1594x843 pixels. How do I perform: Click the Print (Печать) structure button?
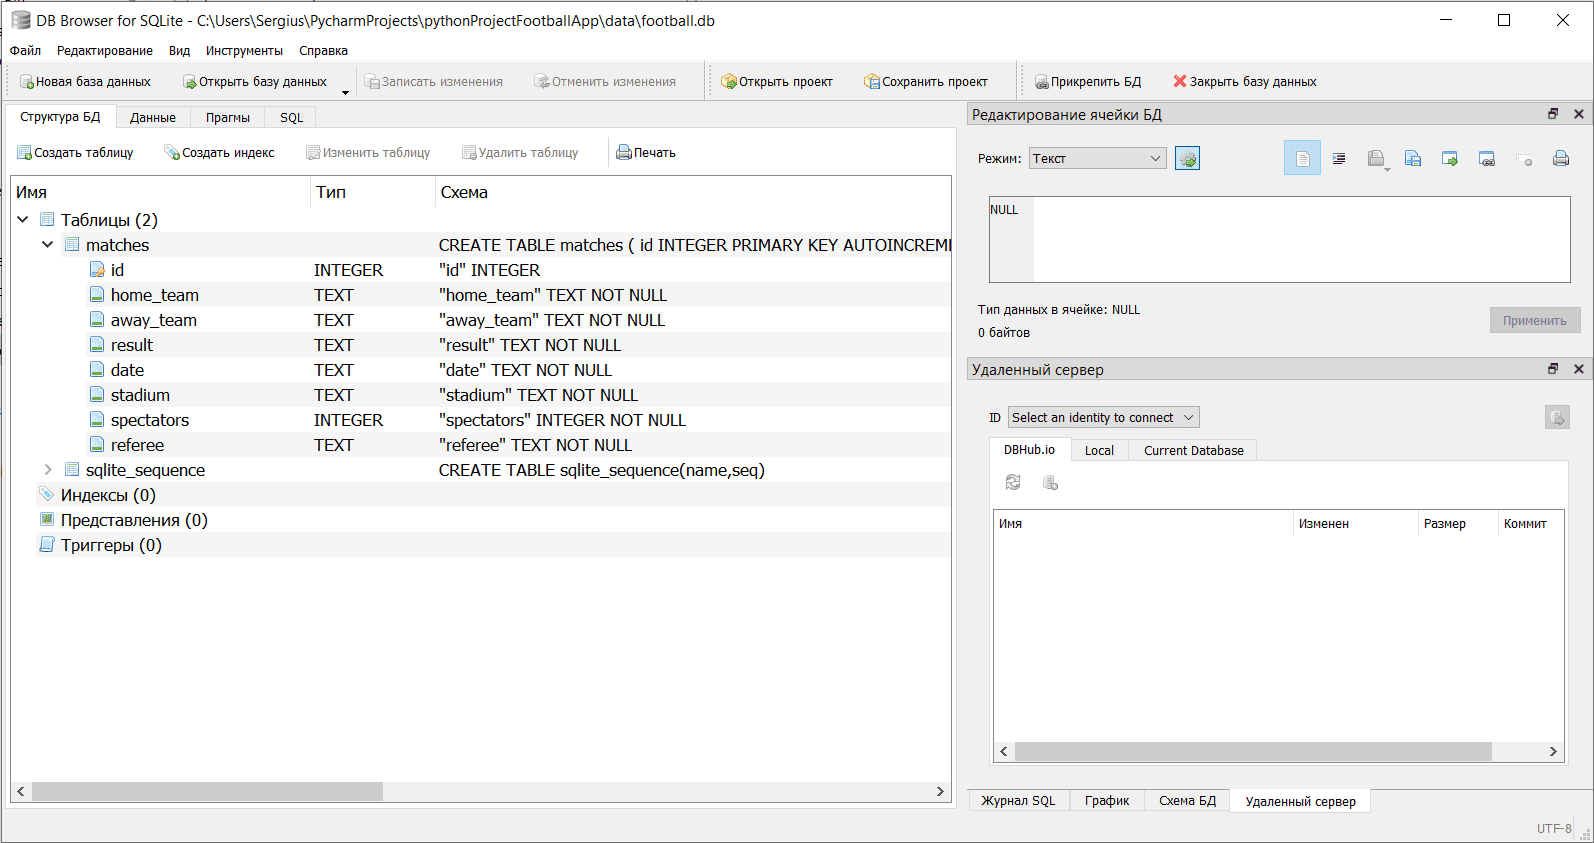point(646,153)
